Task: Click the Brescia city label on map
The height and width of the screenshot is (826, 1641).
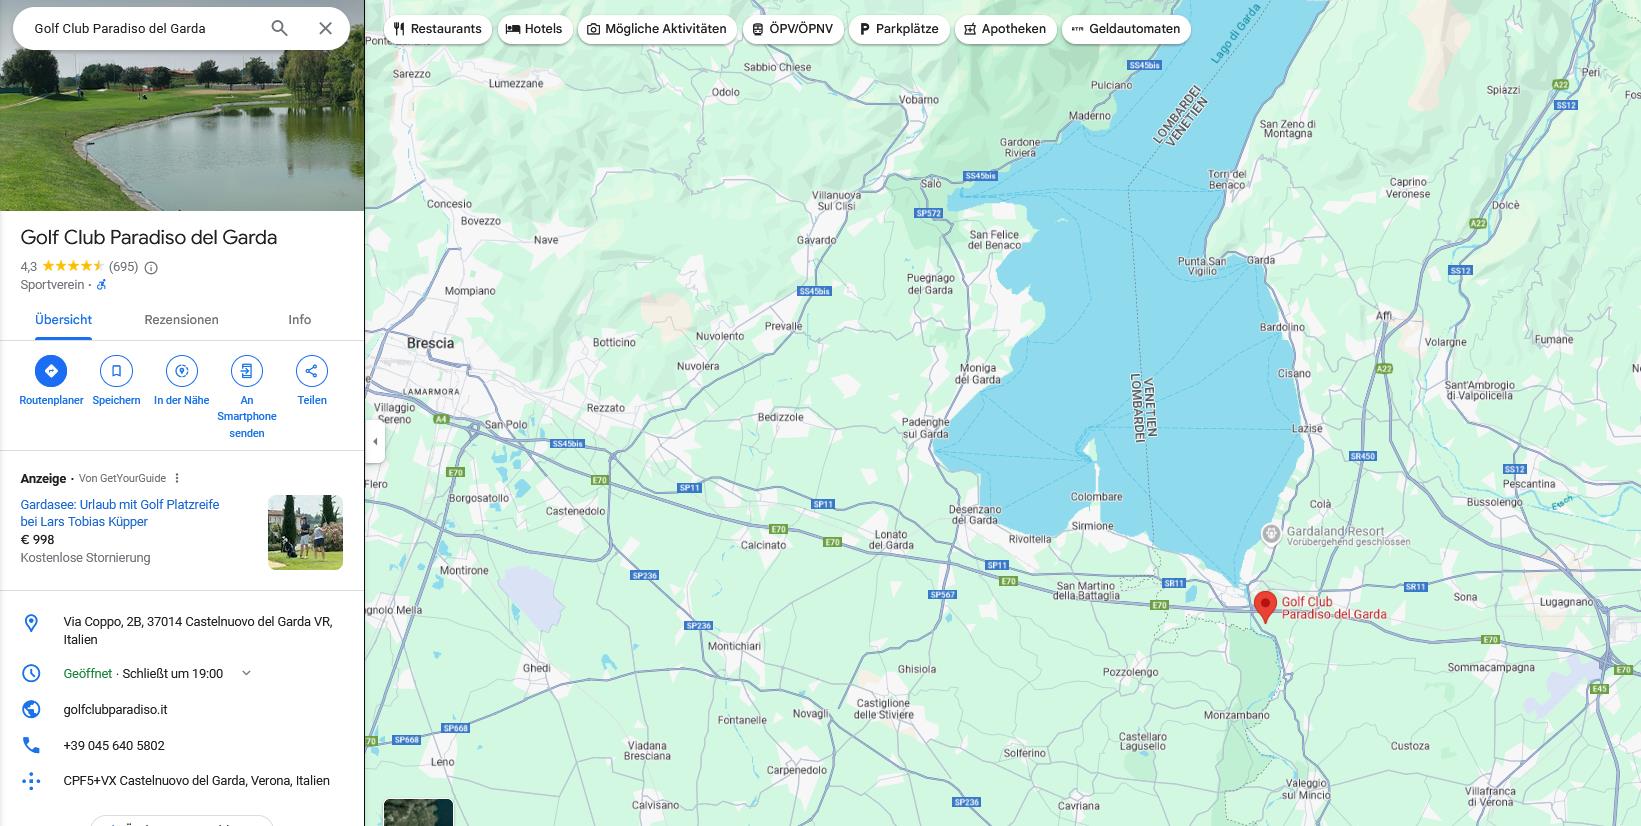Action: [430, 343]
